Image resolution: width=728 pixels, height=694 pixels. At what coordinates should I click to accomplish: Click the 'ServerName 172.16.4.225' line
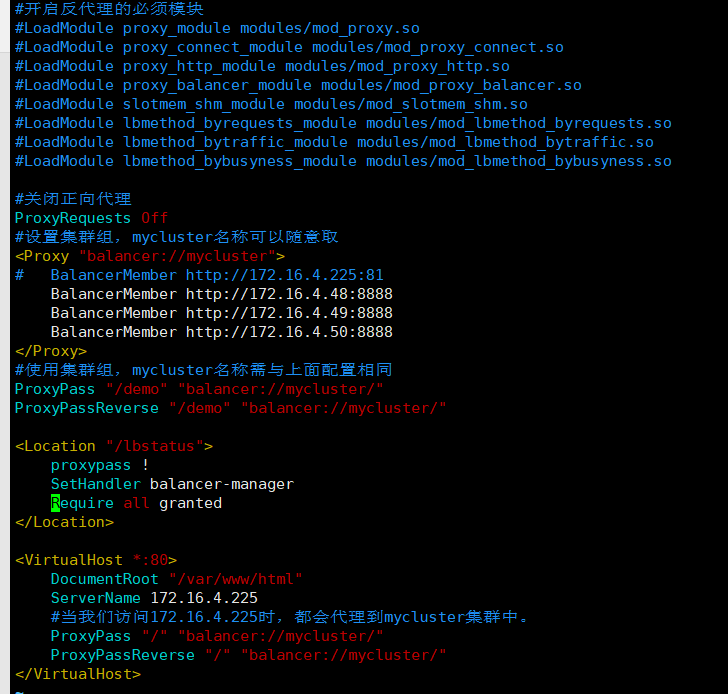[x=154, y=599]
